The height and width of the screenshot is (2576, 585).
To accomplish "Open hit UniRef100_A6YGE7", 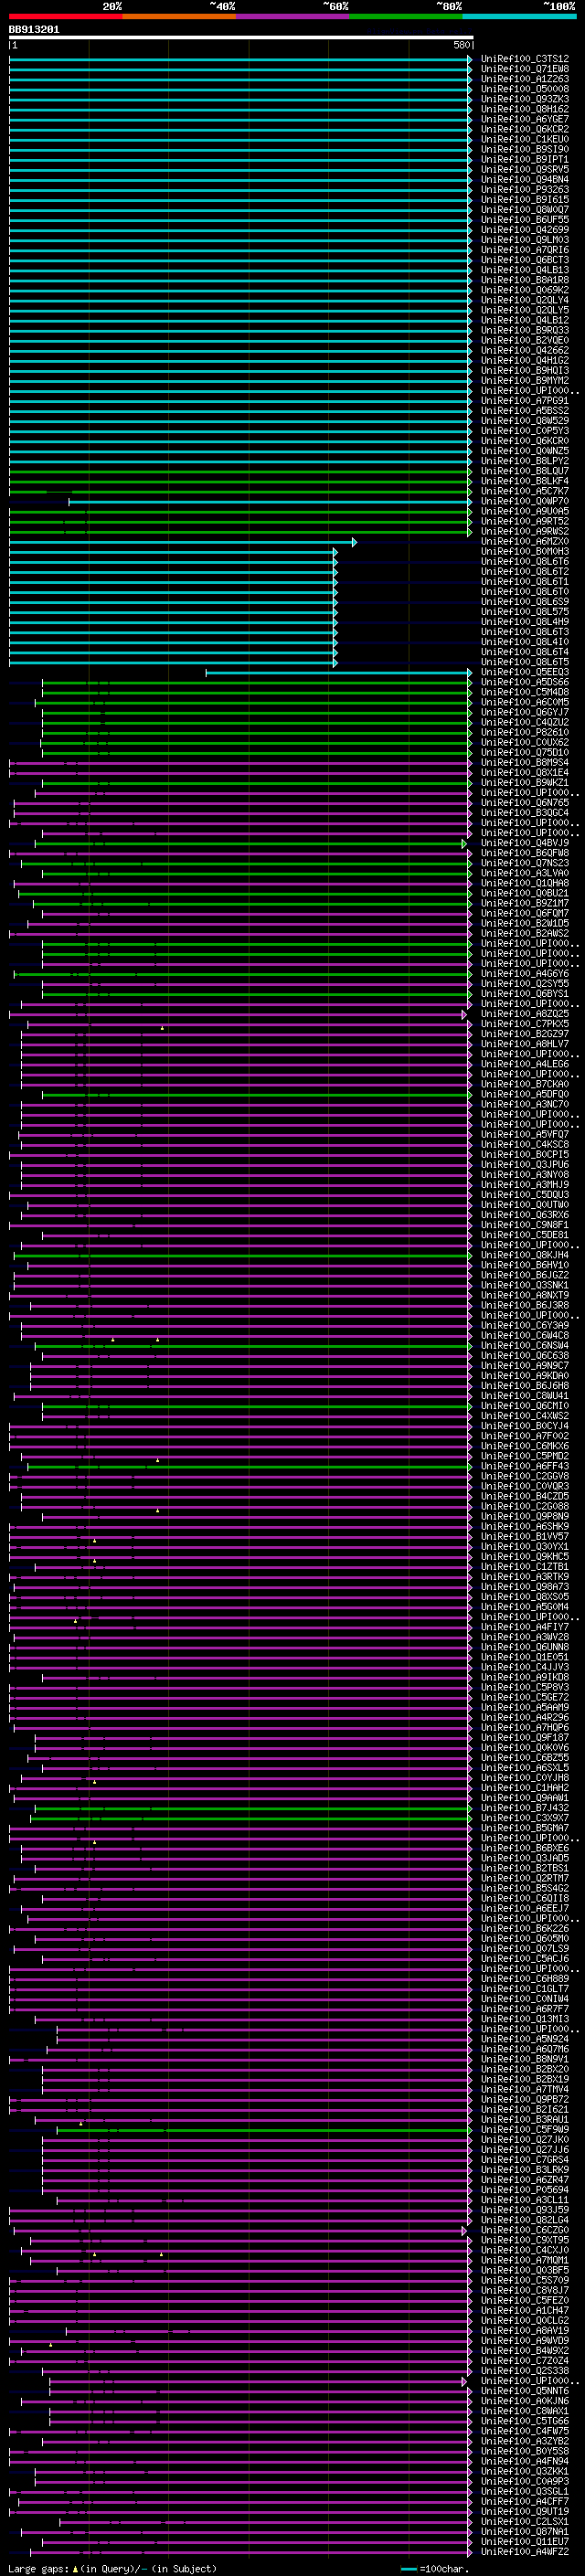I will 525,119.
